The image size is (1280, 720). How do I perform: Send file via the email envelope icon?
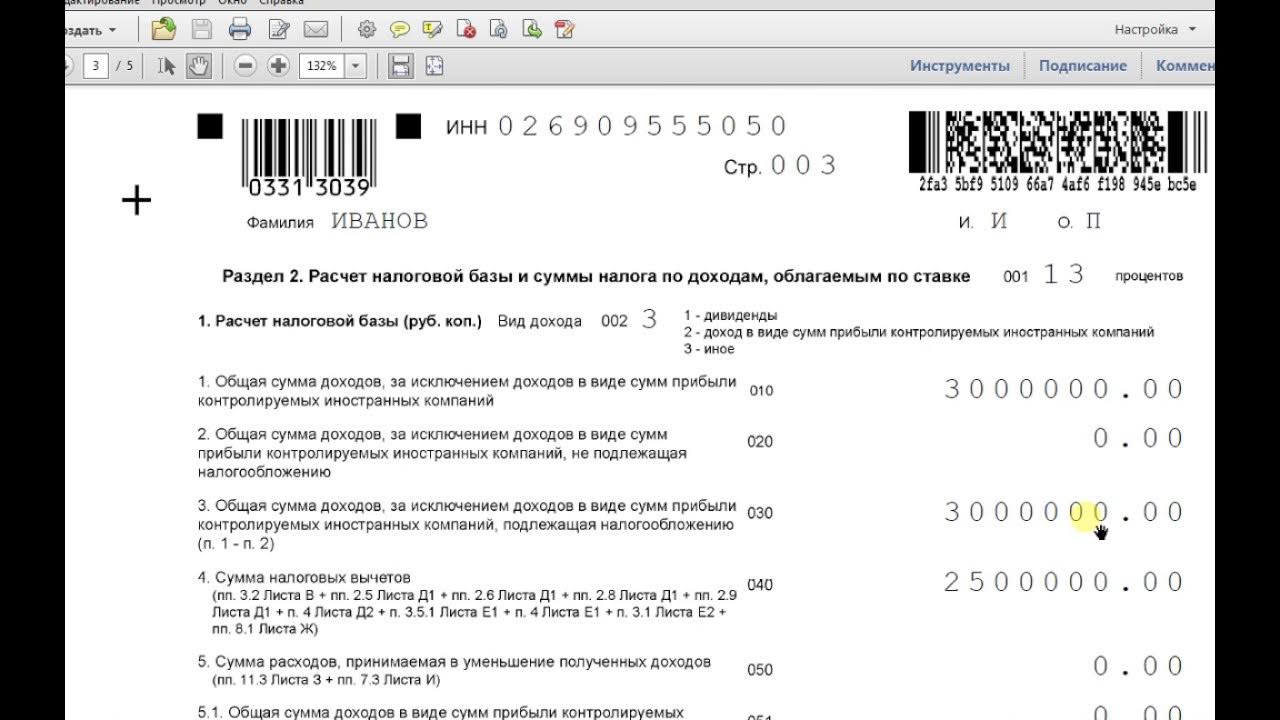316,29
